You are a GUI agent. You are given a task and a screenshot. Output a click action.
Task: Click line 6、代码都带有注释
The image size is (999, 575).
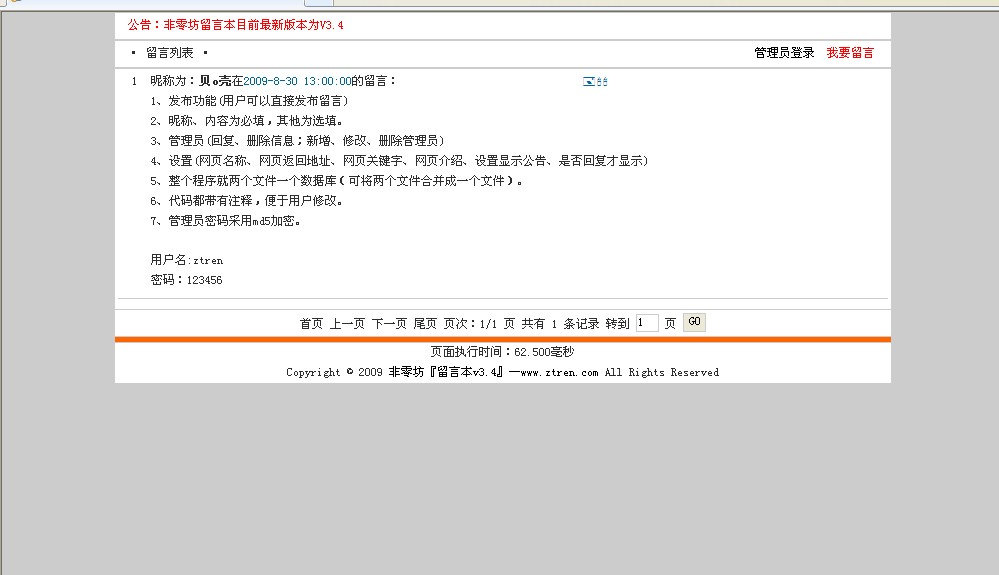pyautogui.click(x=248, y=201)
